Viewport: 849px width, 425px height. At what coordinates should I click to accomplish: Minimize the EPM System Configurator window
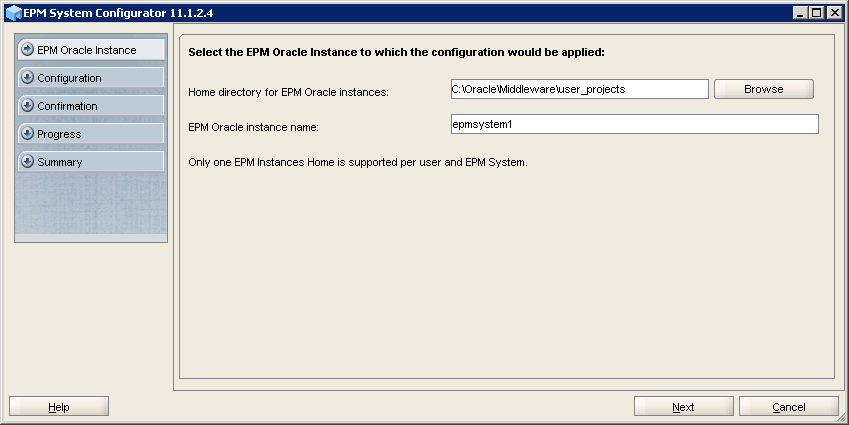point(802,13)
